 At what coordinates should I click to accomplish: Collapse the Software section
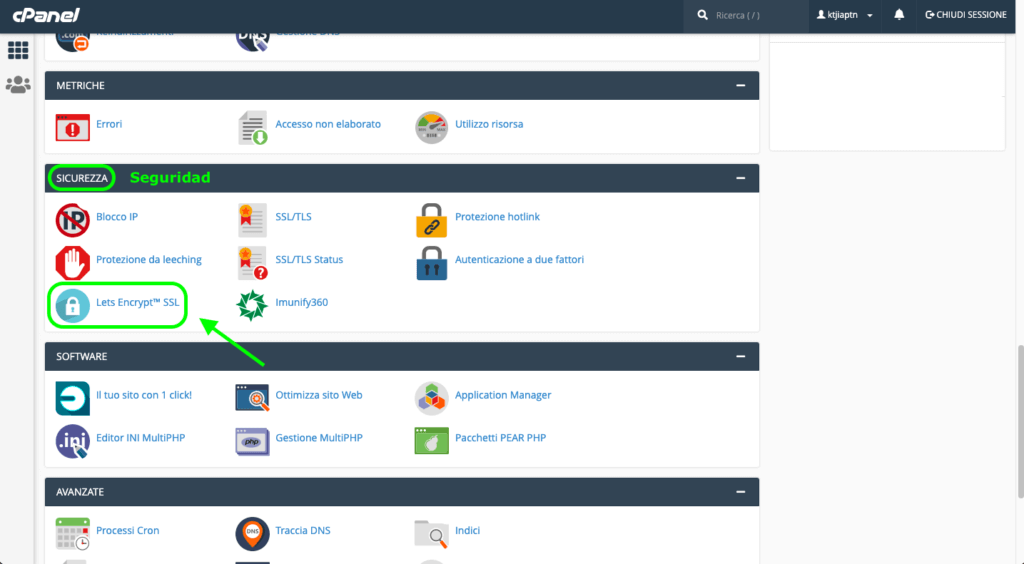tap(740, 356)
